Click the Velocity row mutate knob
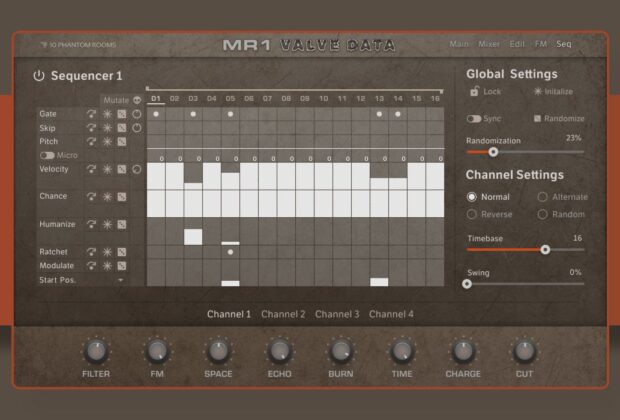 point(137,169)
